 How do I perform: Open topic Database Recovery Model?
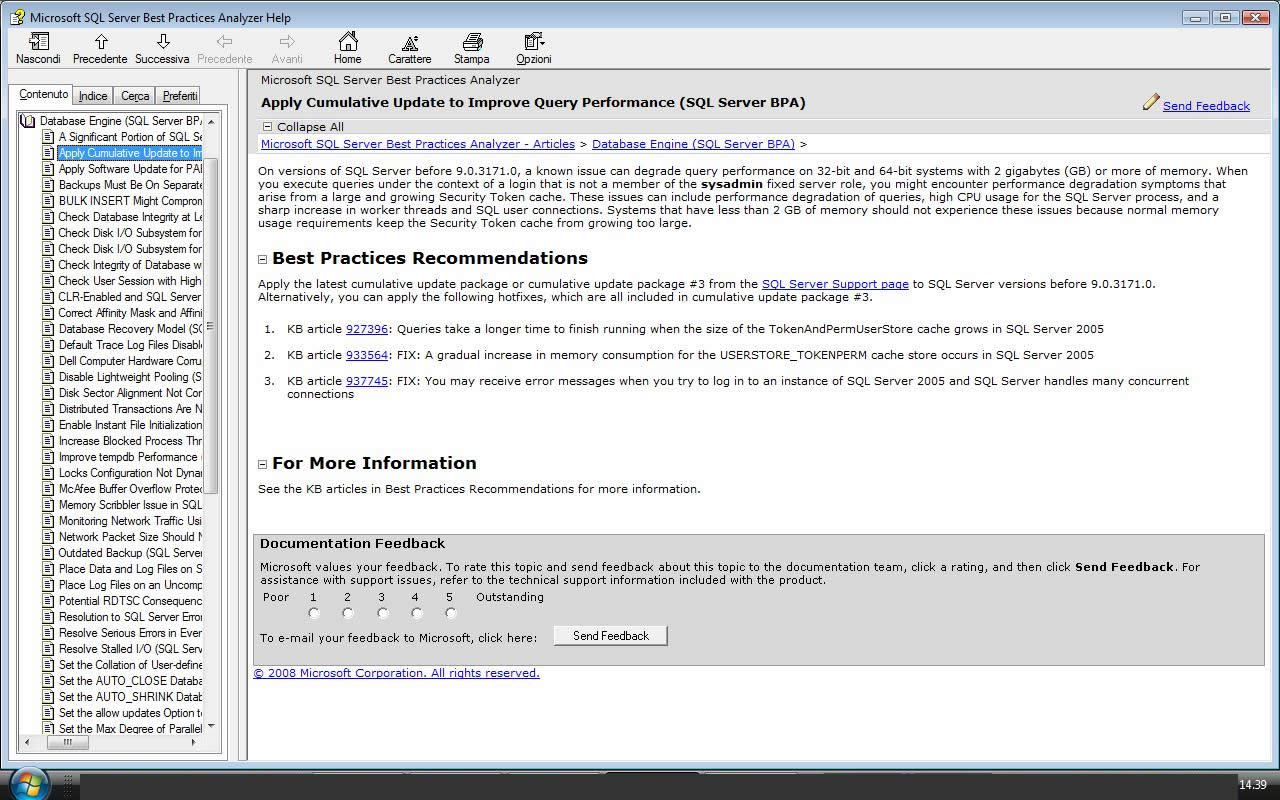(130, 329)
